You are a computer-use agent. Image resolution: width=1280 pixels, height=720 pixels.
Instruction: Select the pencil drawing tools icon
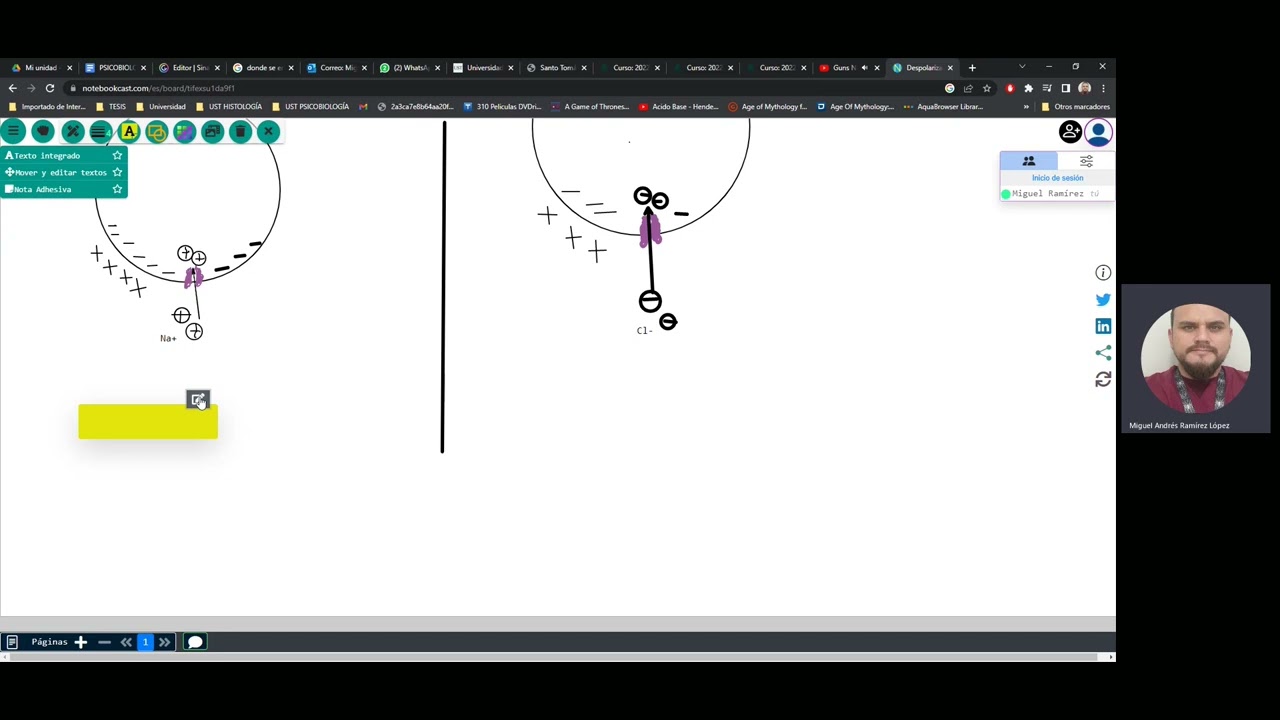tap(72, 132)
